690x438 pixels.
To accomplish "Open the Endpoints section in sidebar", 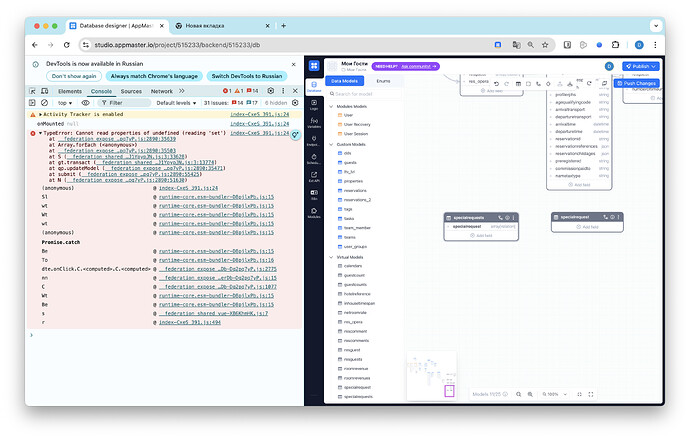I will tap(314, 140).
